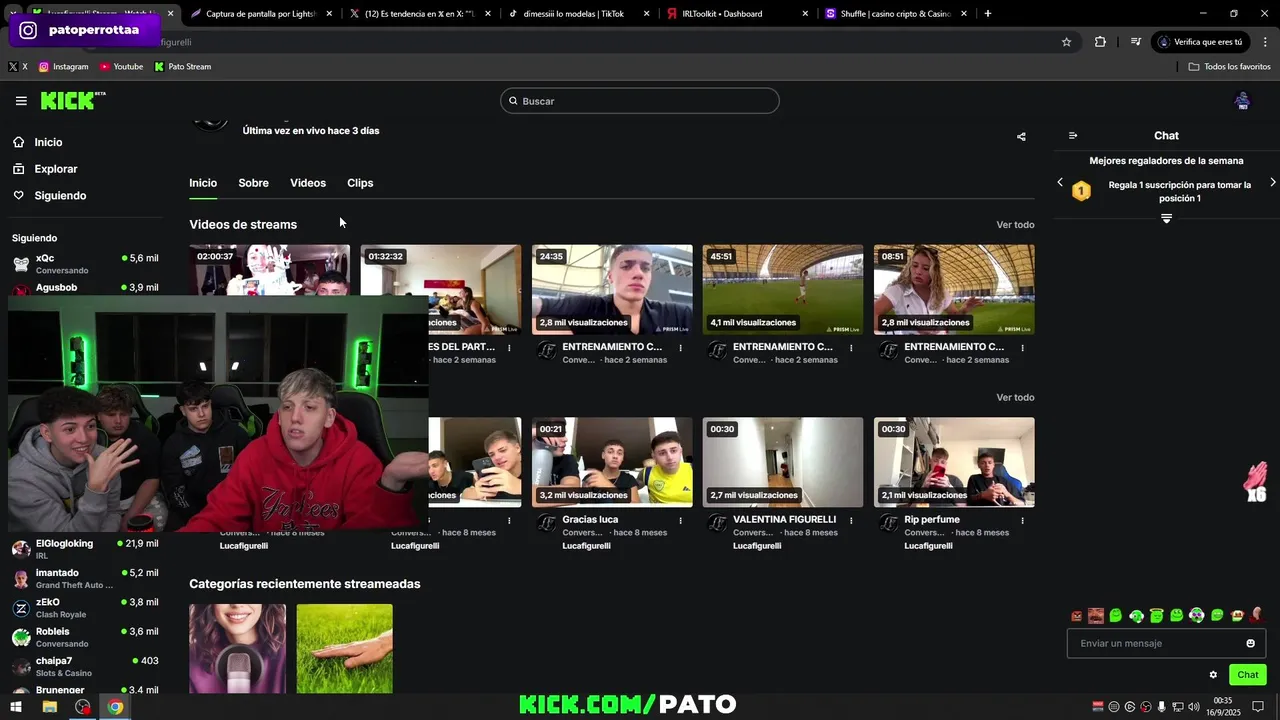The image size is (1280, 720).
Task: Open options for 45:51 ENTRENAMIENTO video
Action: click(x=851, y=348)
